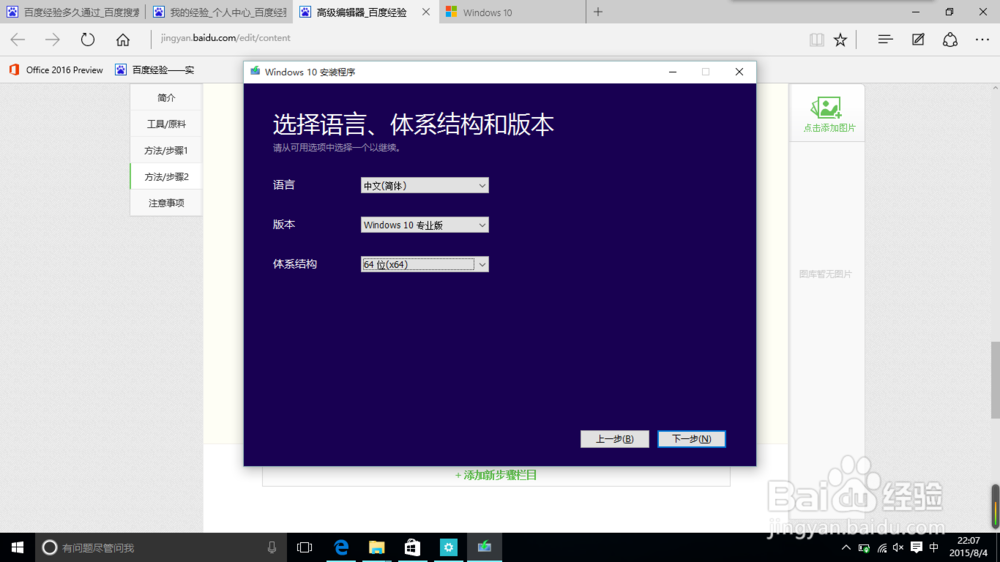The height and width of the screenshot is (562, 1000).
Task: Toggle reading view icon
Action: tap(816, 40)
